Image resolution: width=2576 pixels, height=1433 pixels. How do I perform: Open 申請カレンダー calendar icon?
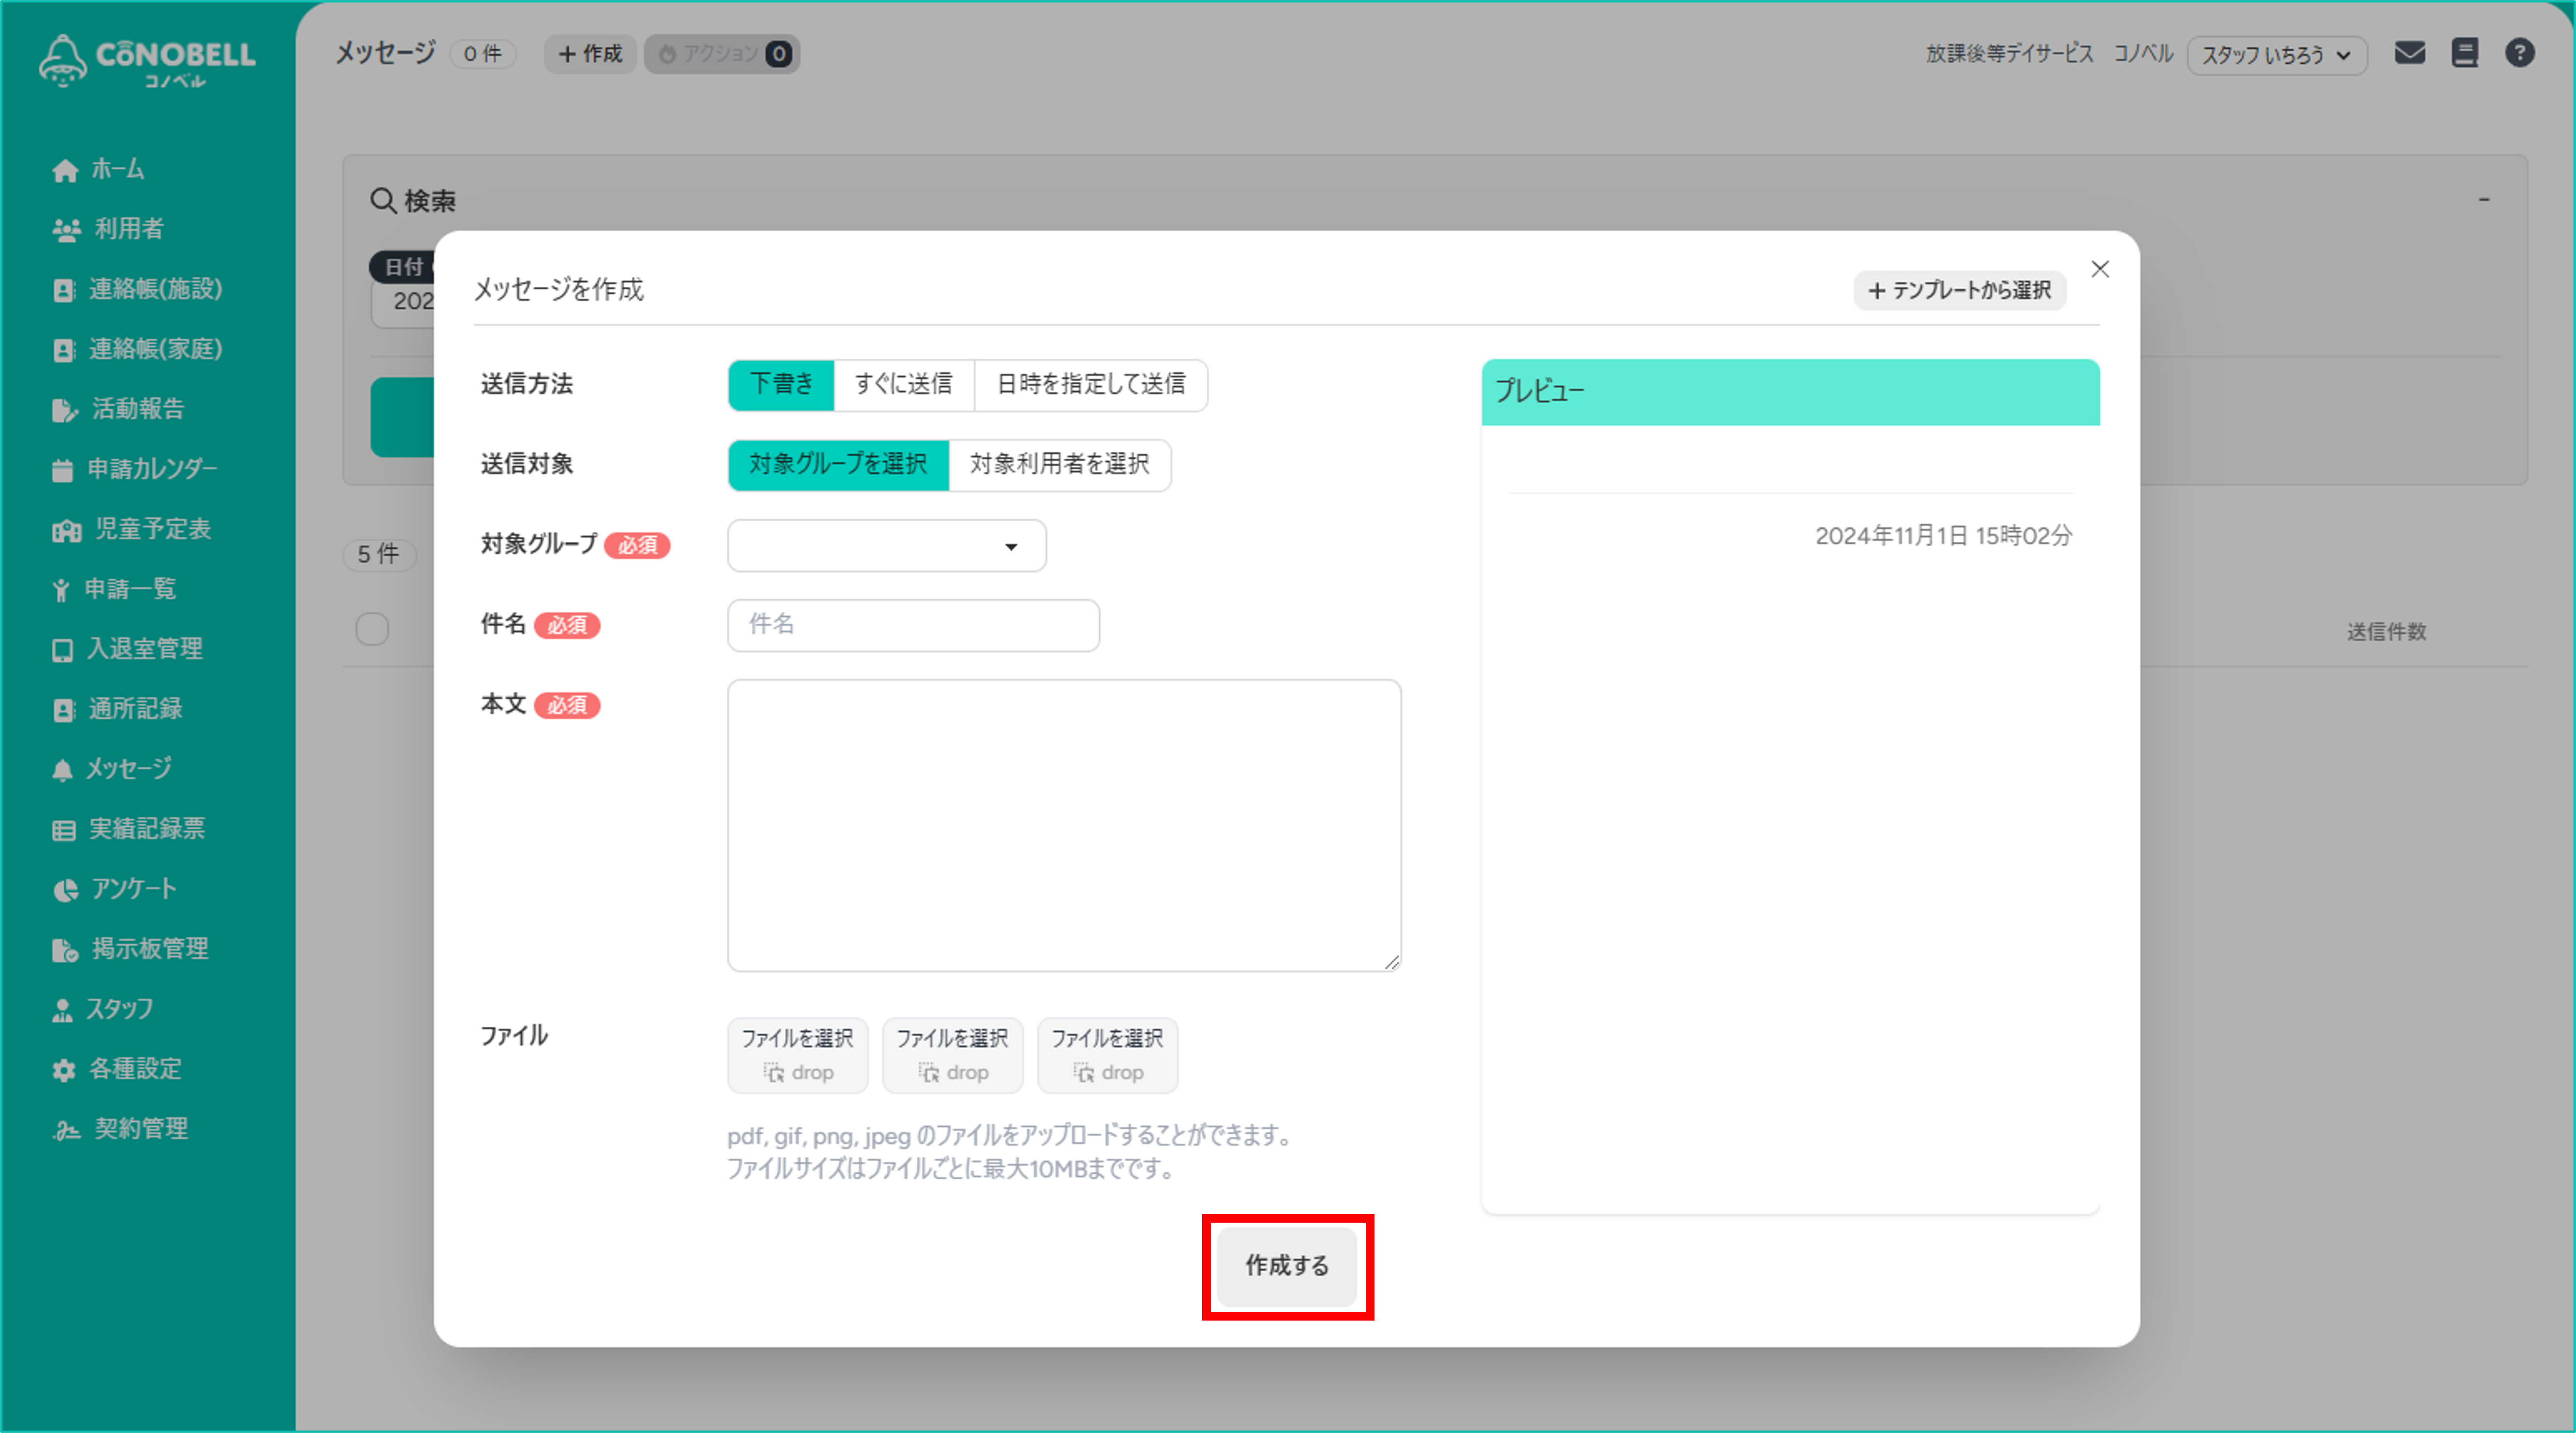click(x=62, y=470)
